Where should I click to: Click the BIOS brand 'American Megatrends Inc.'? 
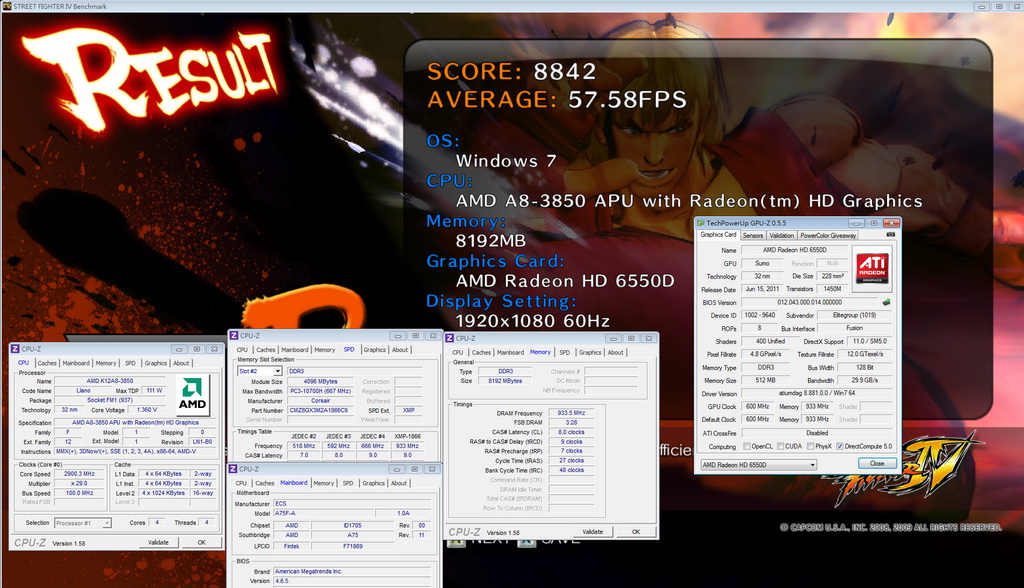351,571
